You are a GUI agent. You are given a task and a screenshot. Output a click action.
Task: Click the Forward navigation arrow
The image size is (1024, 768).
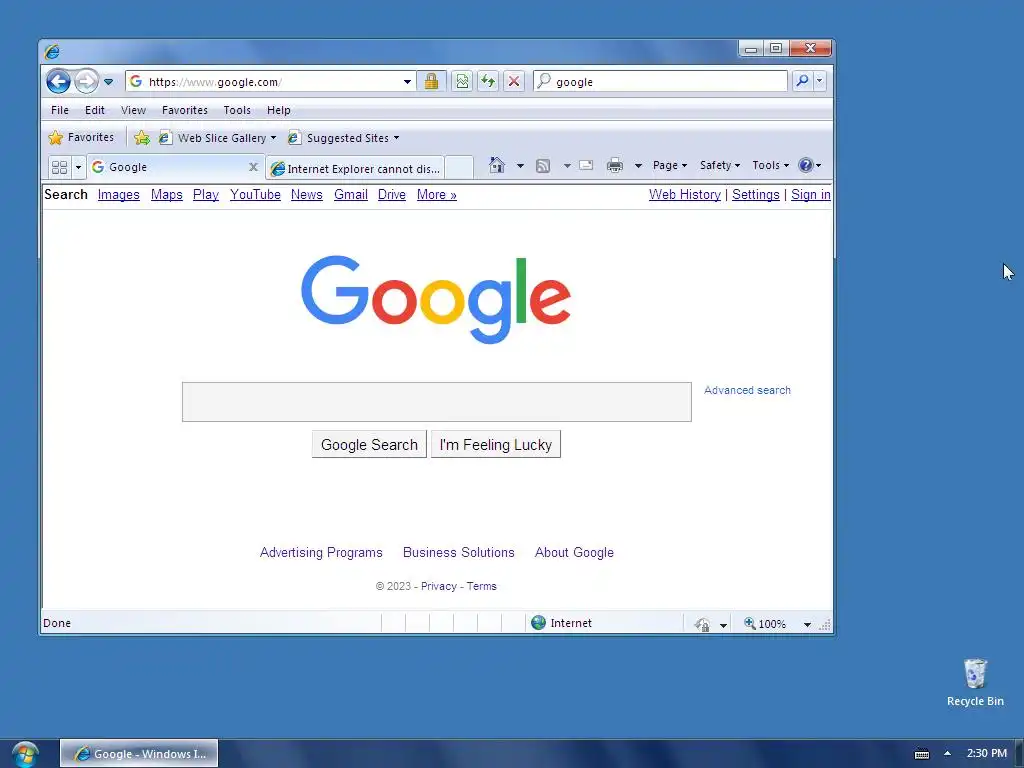[86, 82]
